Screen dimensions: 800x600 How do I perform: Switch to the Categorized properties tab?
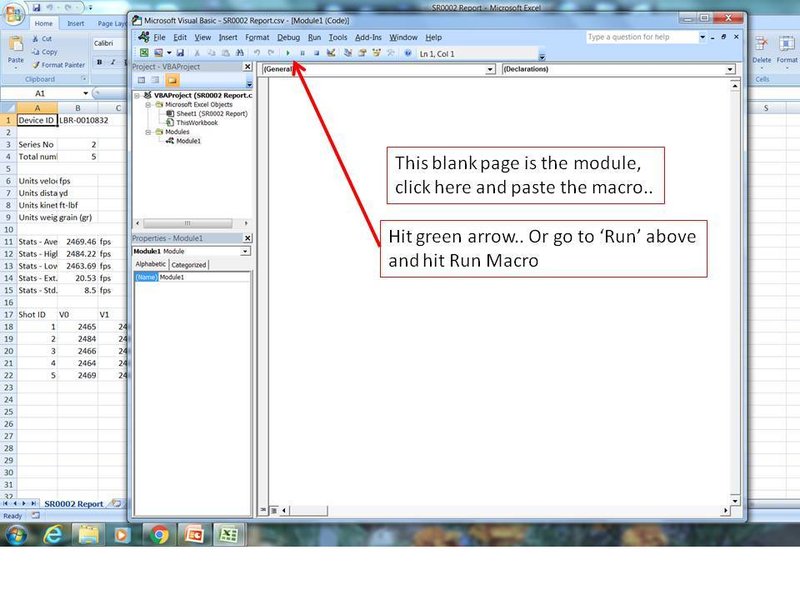point(189,265)
